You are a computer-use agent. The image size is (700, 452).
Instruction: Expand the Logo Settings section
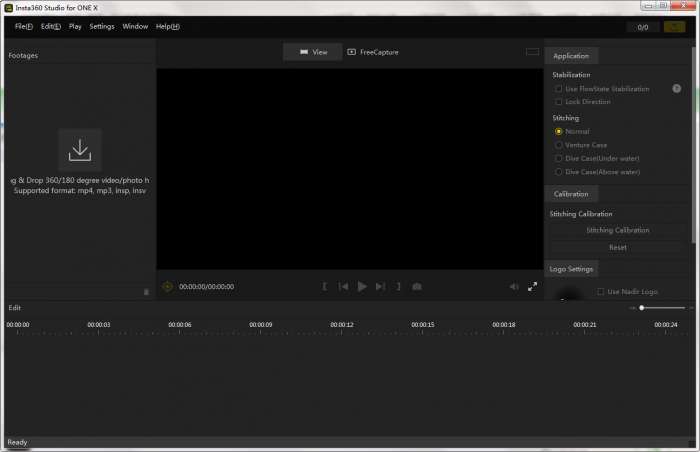click(573, 269)
